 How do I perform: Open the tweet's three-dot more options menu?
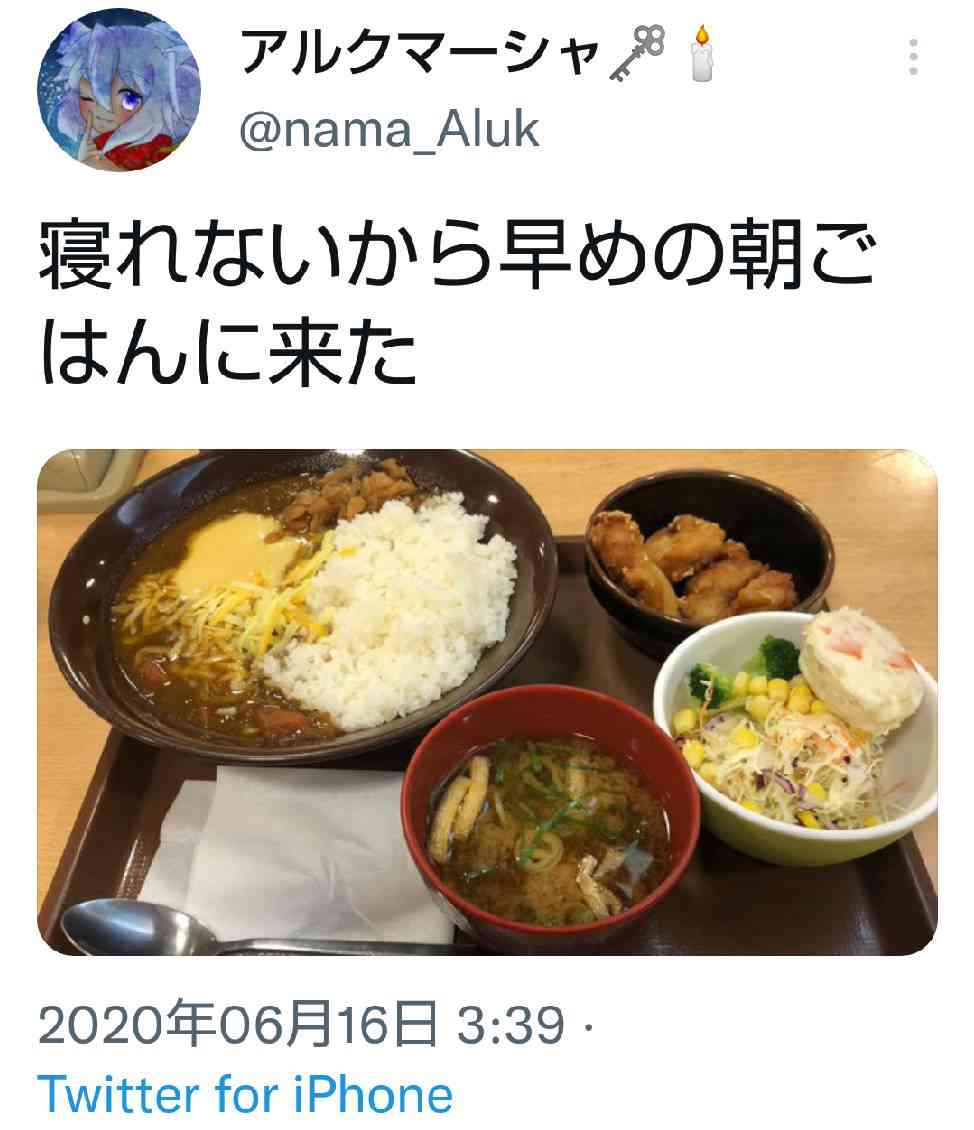tap(913, 57)
